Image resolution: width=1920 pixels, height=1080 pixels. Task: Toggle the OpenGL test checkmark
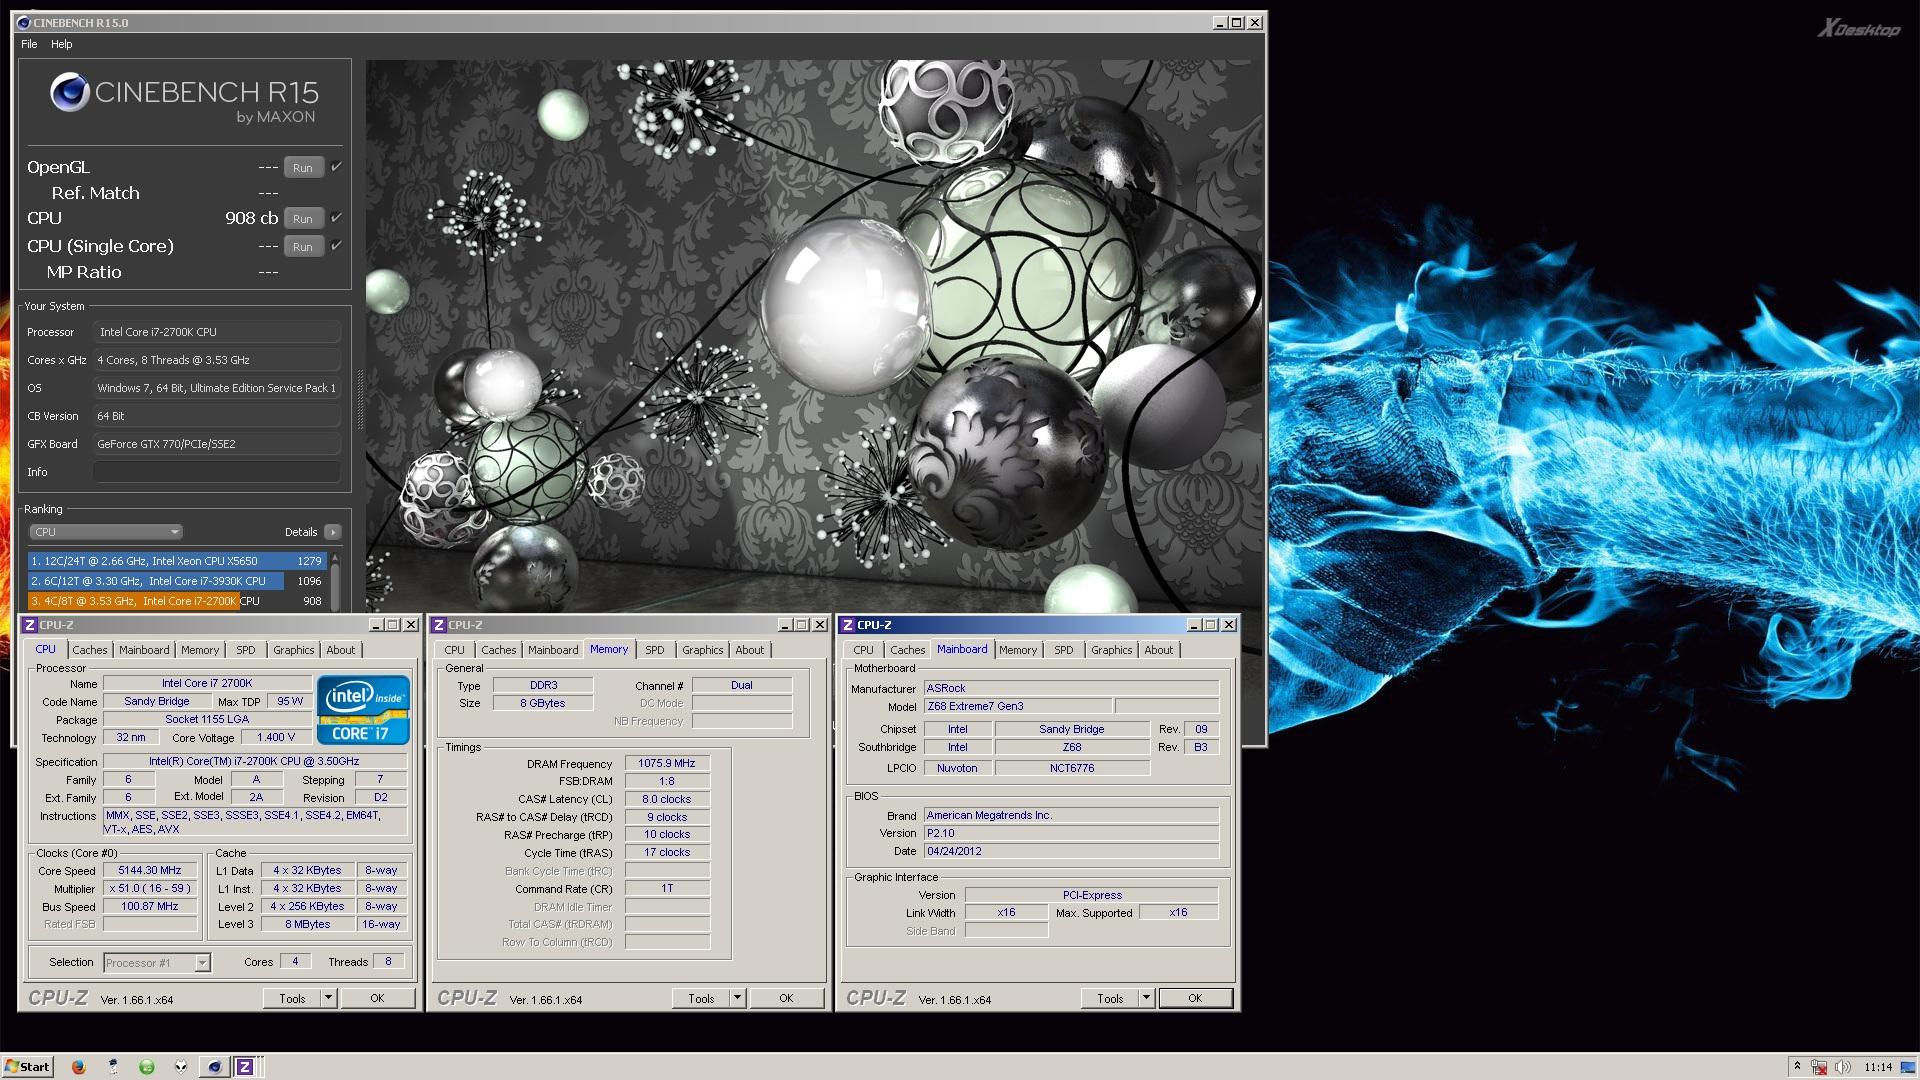click(x=336, y=167)
